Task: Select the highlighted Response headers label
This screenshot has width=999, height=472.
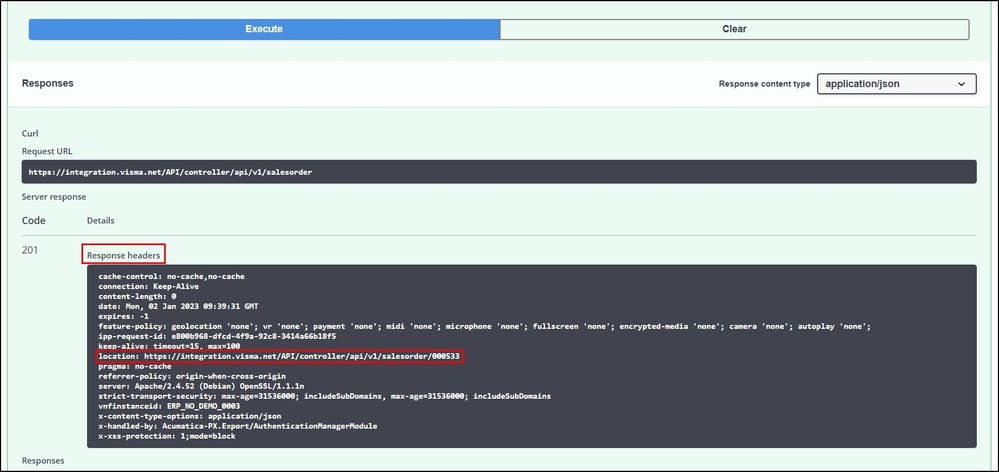Action: pyautogui.click(x=125, y=255)
